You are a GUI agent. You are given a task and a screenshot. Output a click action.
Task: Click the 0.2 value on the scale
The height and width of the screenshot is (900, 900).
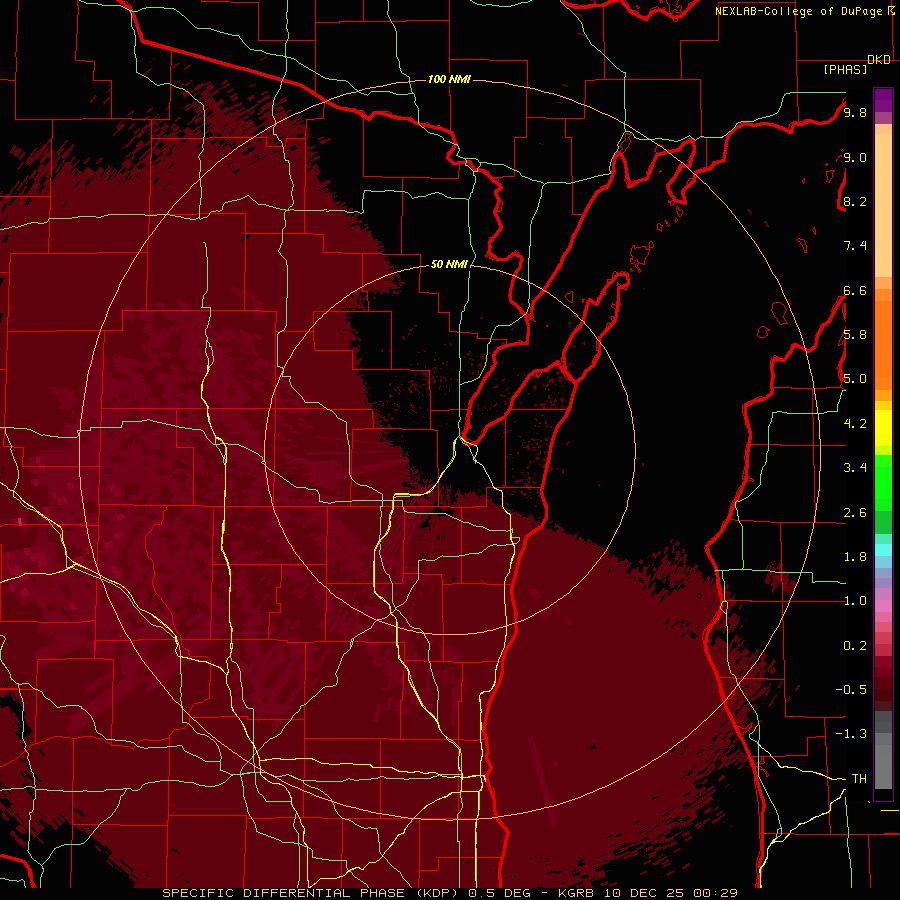pyautogui.click(x=855, y=645)
